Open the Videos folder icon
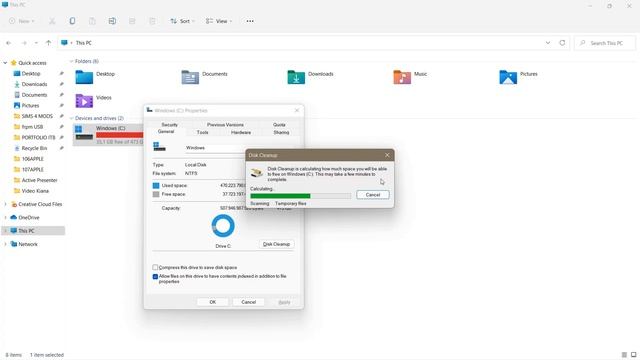 point(84,100)
